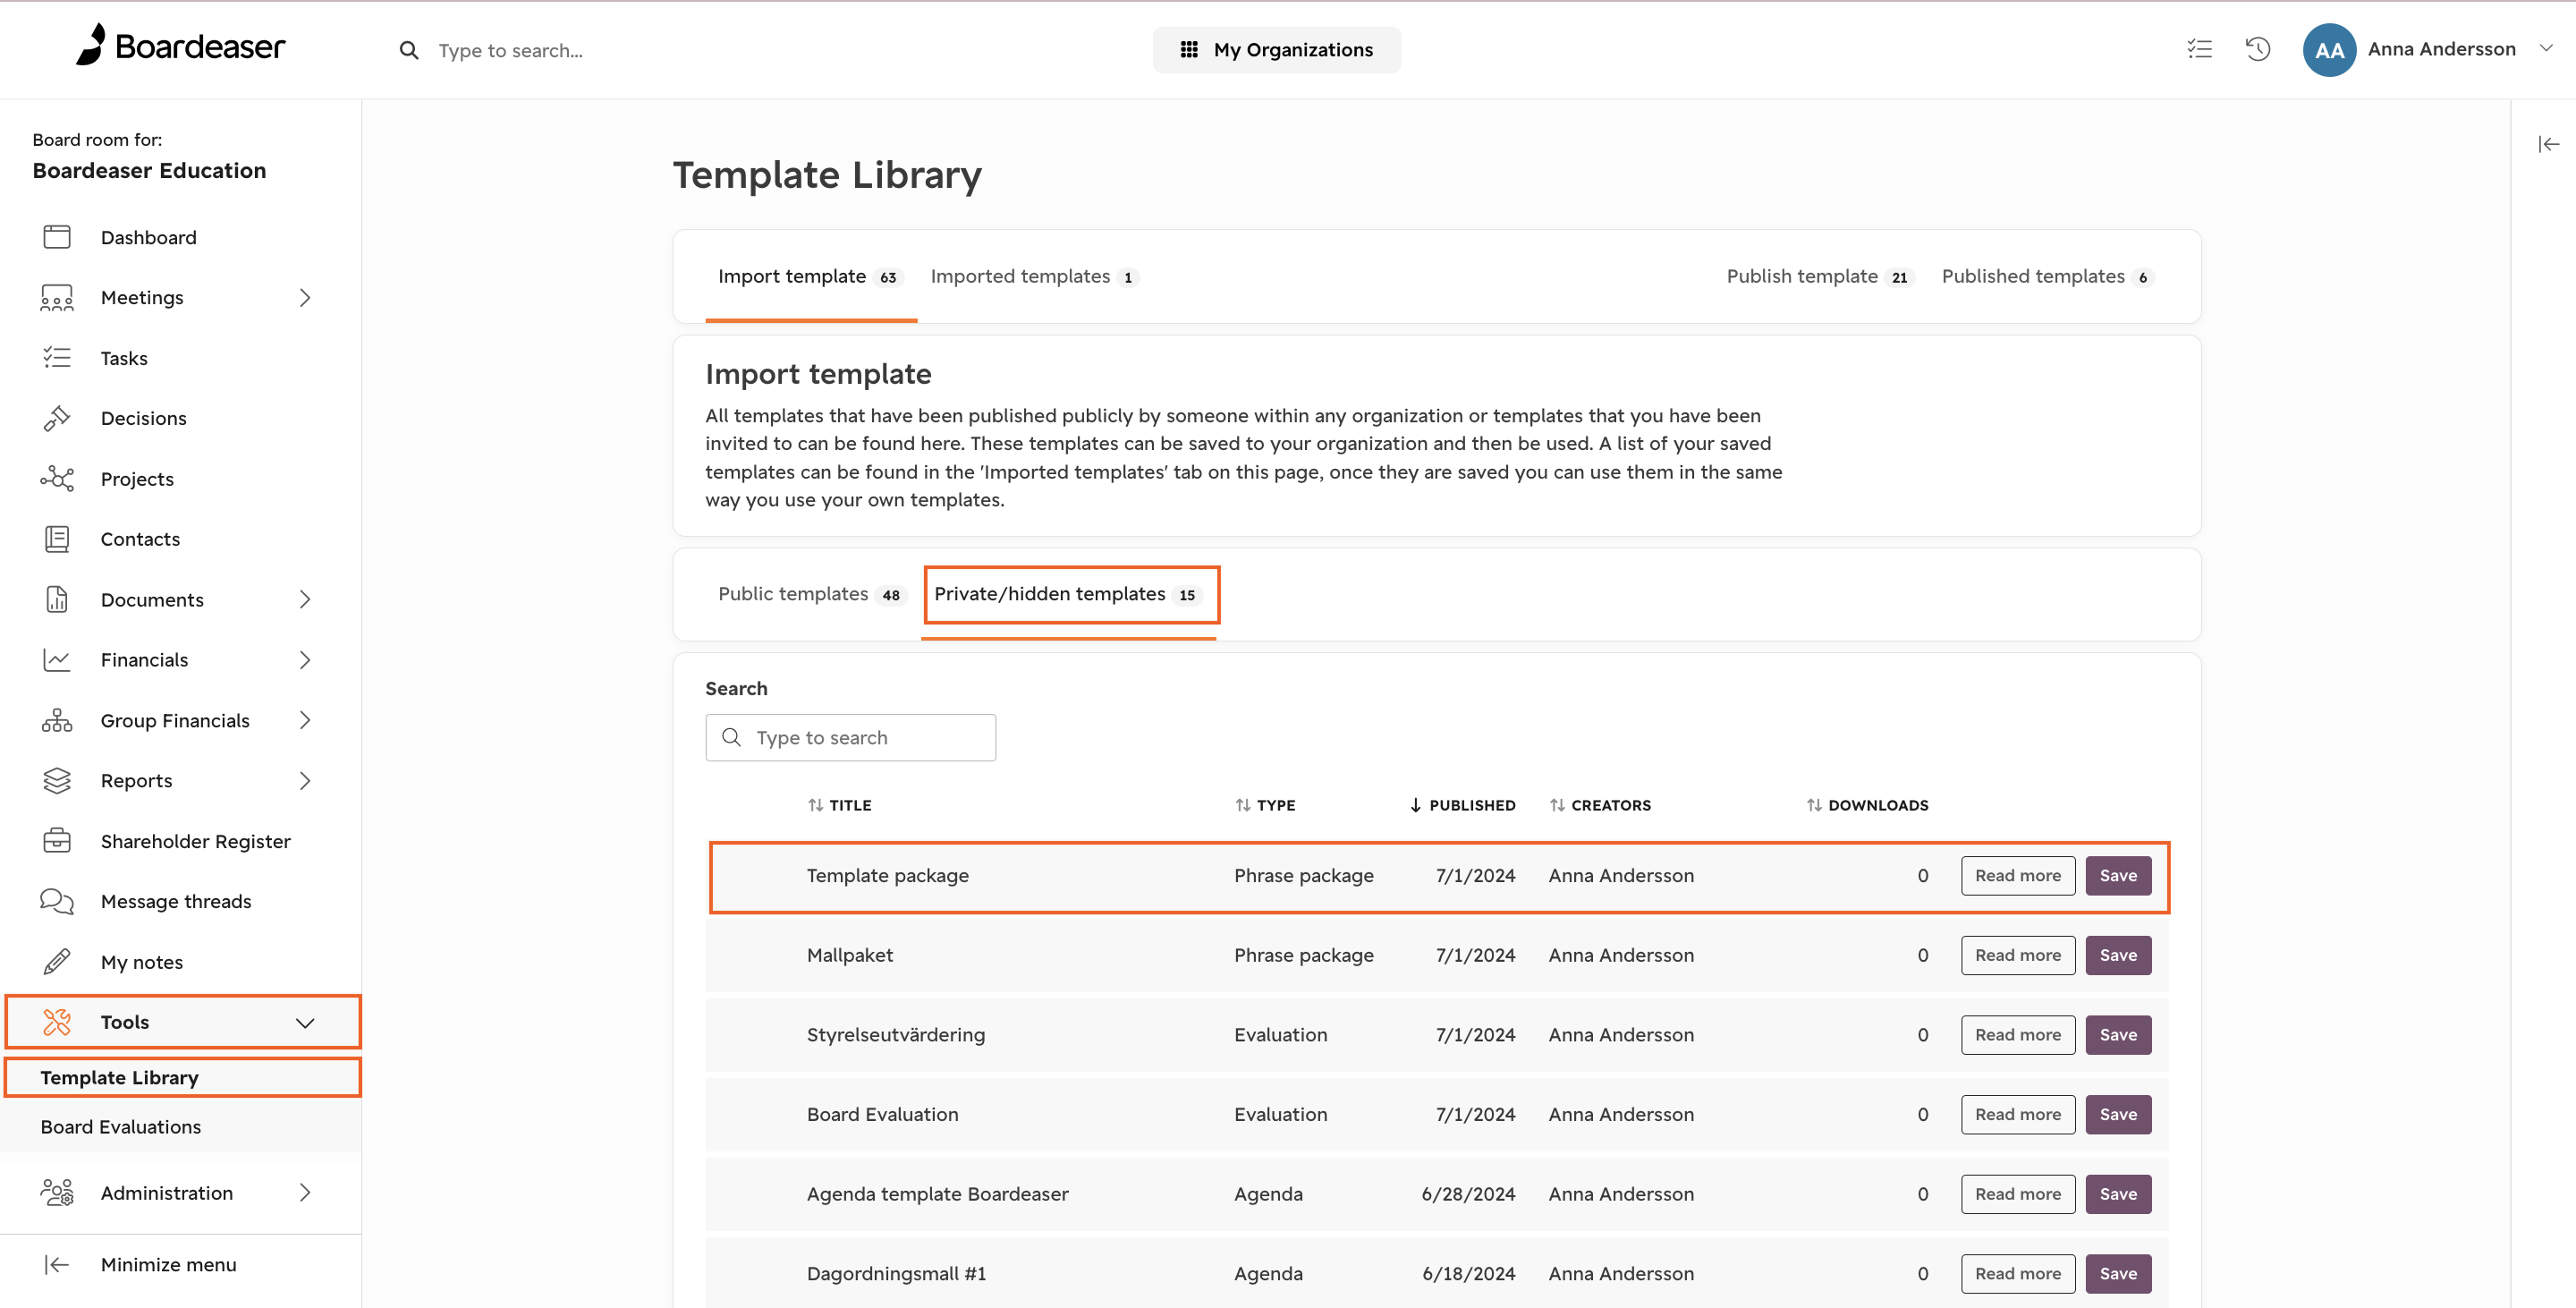Expand the Meetings submenu chevron
Image resolution: width=2576 pixels, height=1308 pixels.
[305, 298]
